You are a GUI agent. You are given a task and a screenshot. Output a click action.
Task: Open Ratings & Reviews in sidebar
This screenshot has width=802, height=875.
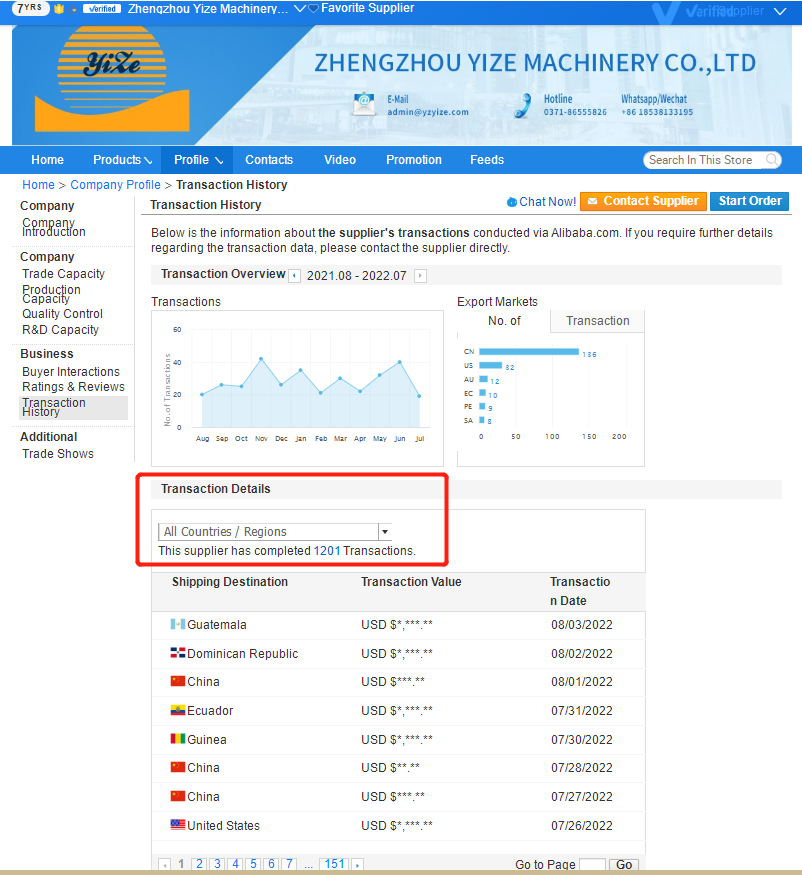click(73, 387)
